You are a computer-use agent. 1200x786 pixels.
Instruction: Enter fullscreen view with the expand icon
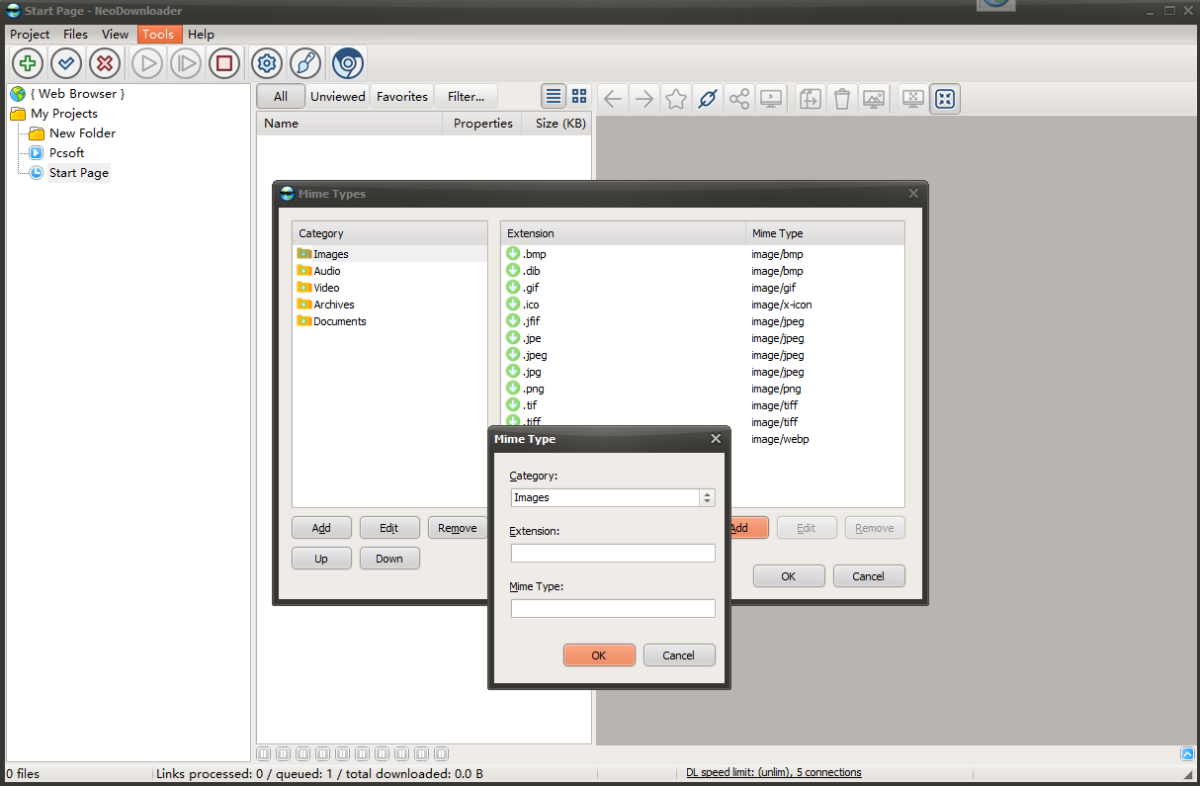(944, 98)
